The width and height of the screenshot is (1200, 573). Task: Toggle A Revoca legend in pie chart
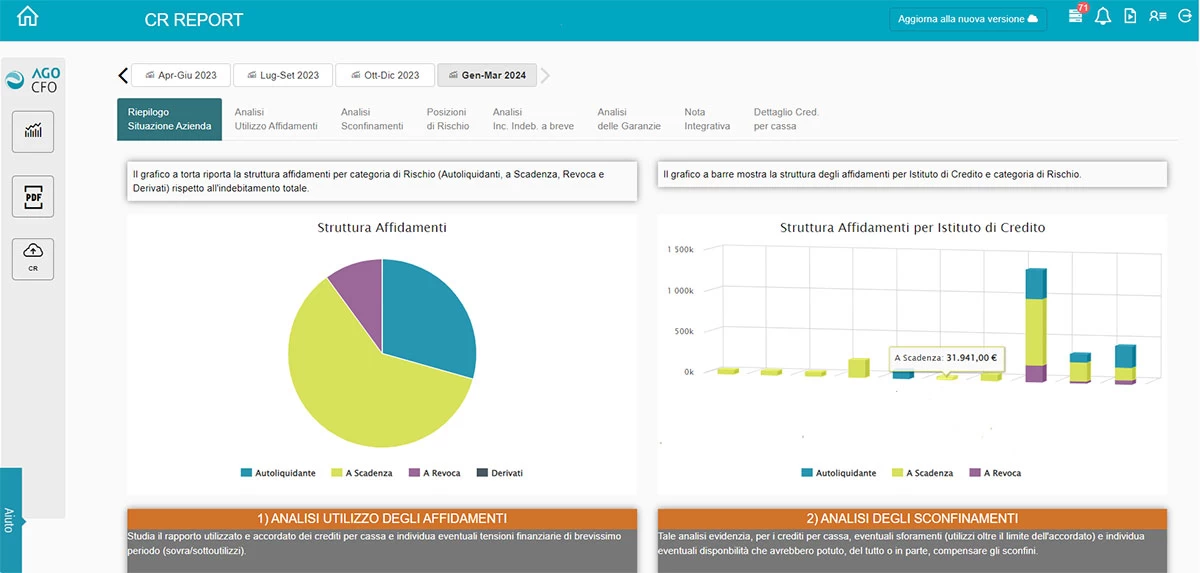tap(434, 473)
